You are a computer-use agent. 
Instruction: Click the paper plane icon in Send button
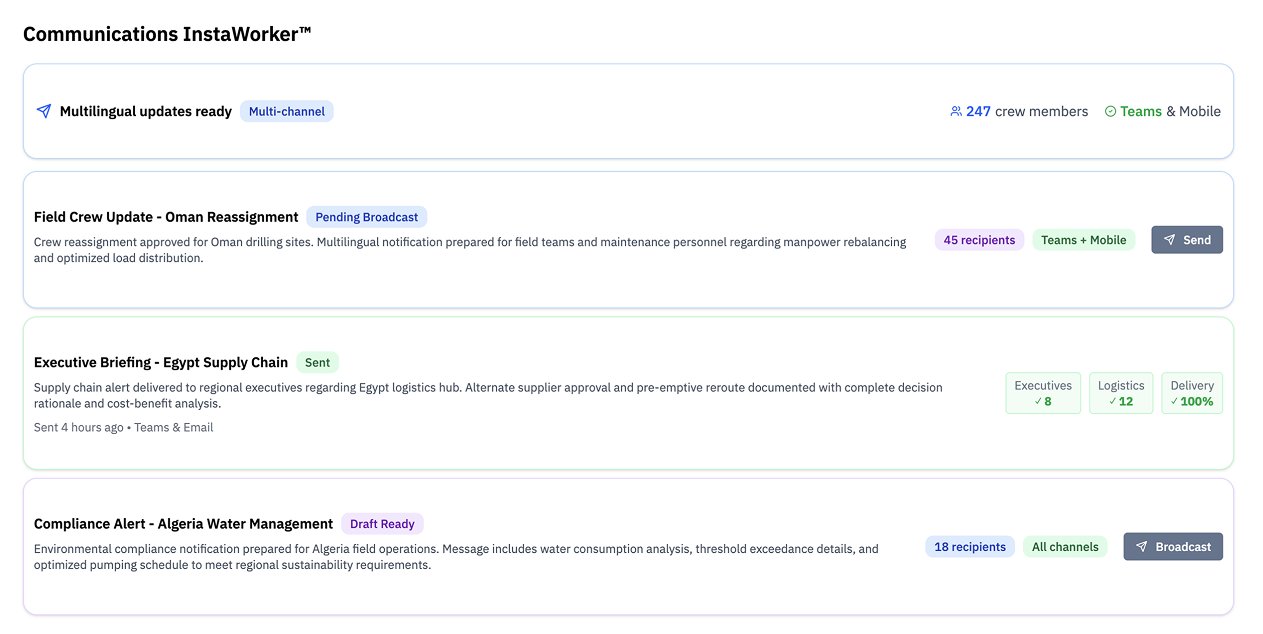[1169, 240]
